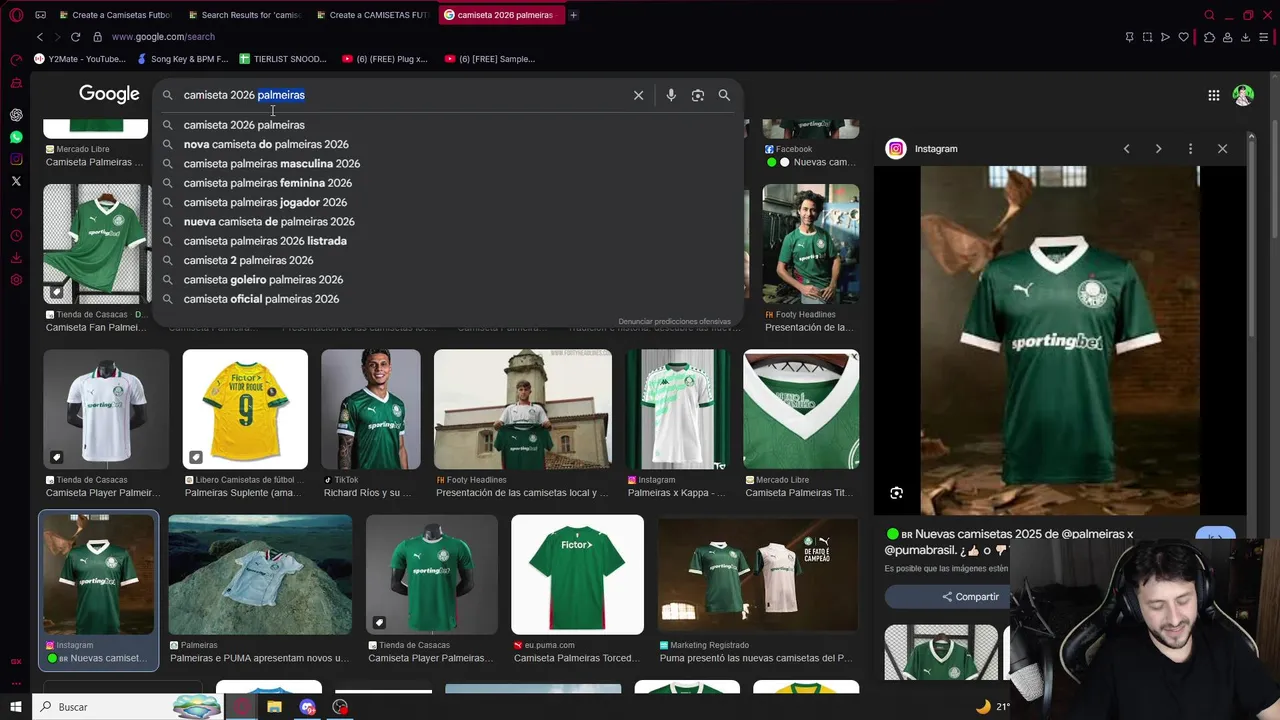Open TIERLIST SNOOD bookmark

pyautogui.click(x=284, y=59)
